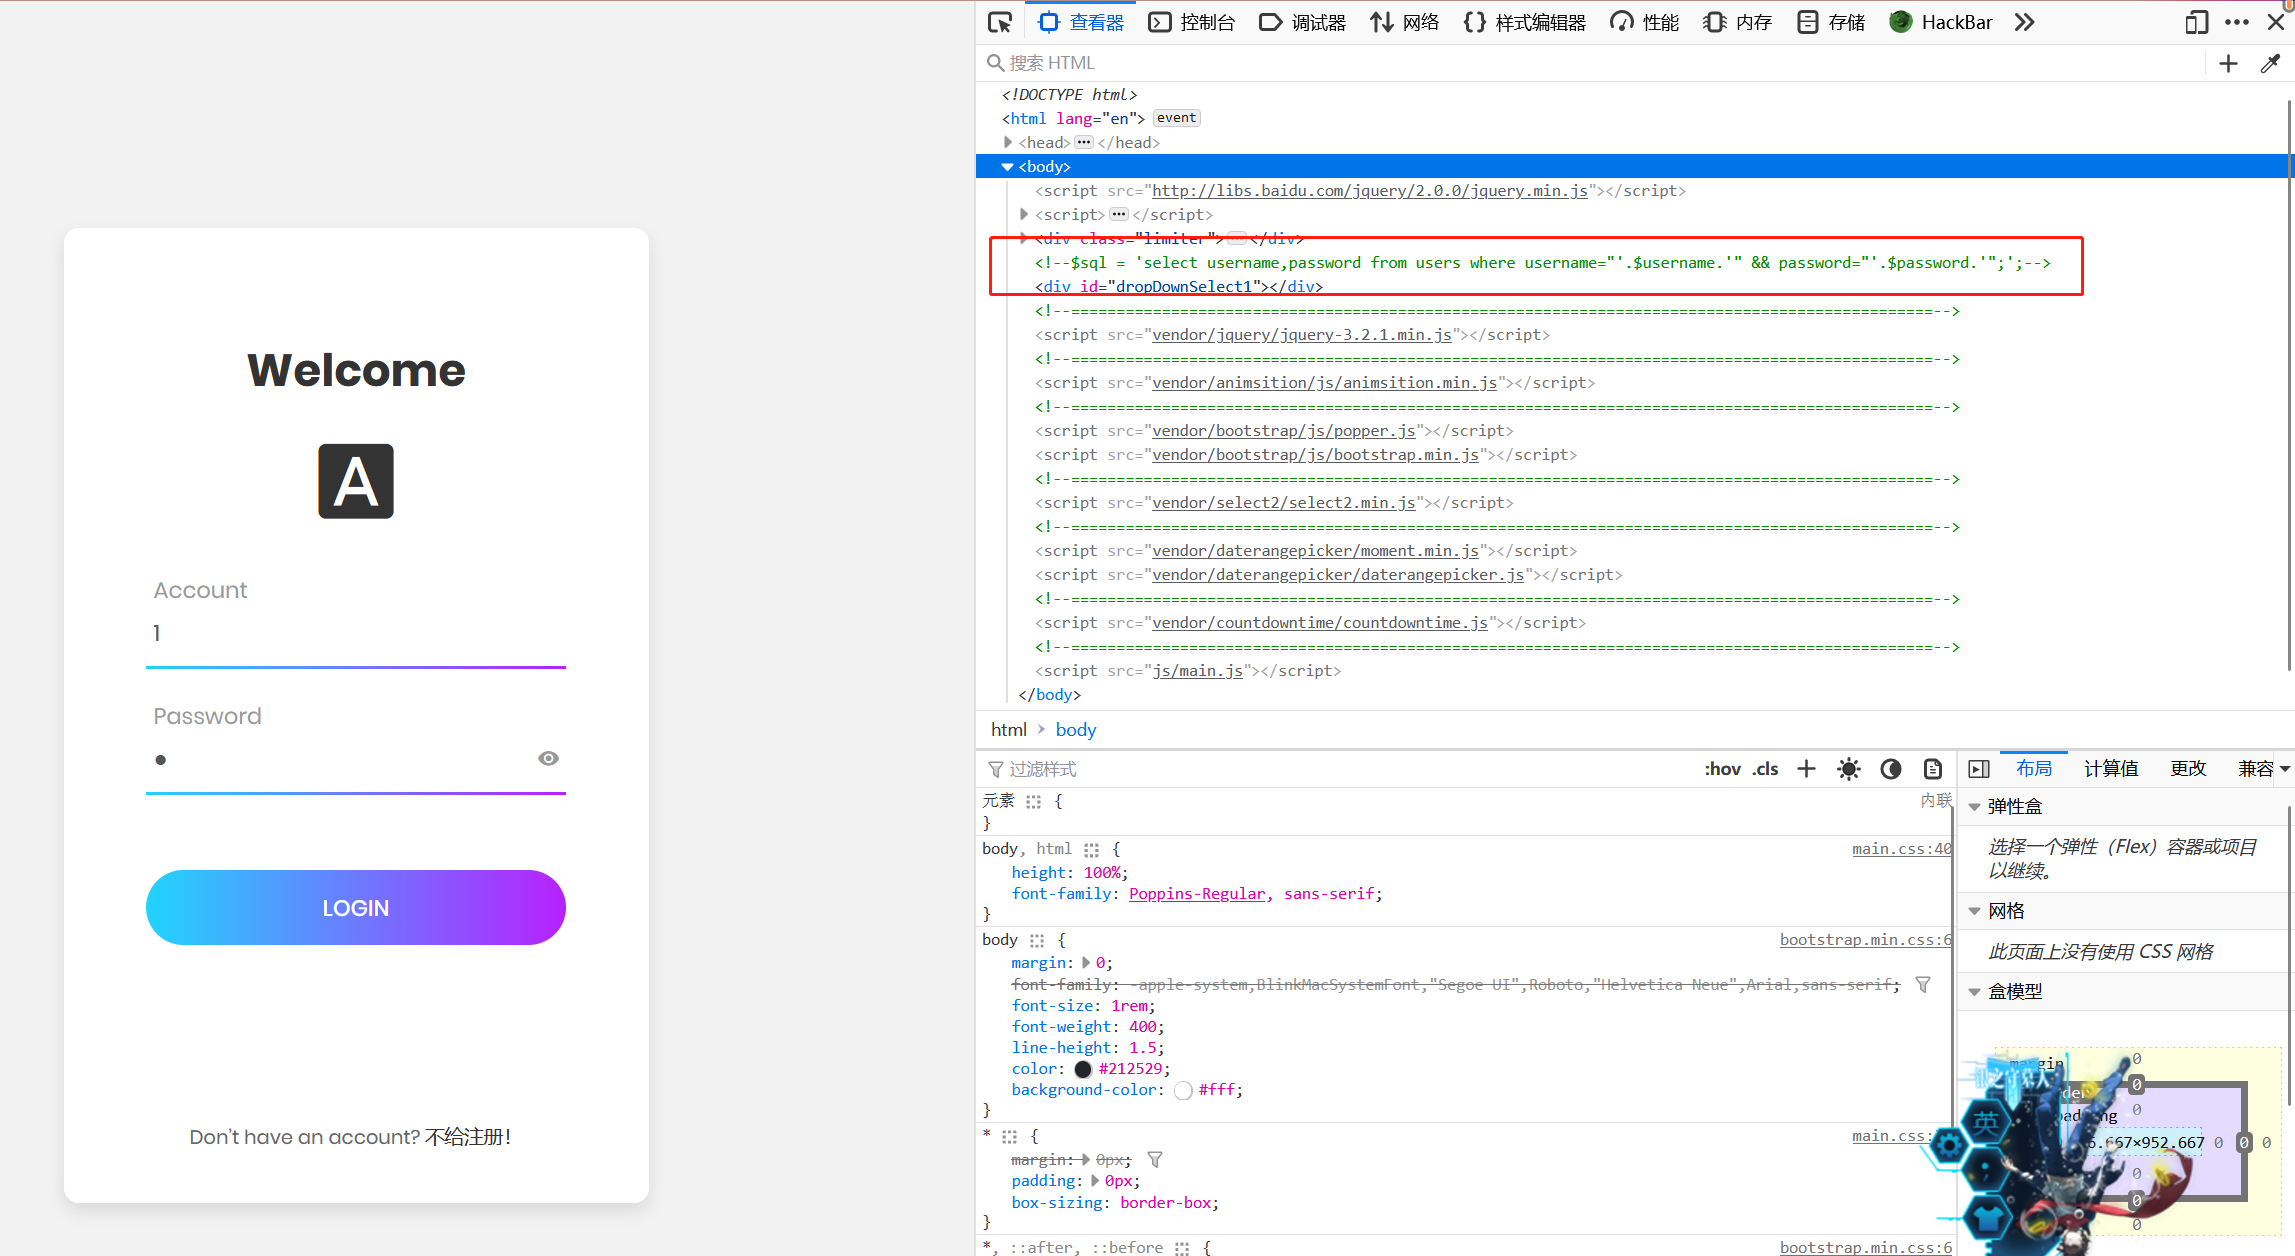Expand the inline script node
Screen dimensions: 2295x1256
pos(1024,214)
